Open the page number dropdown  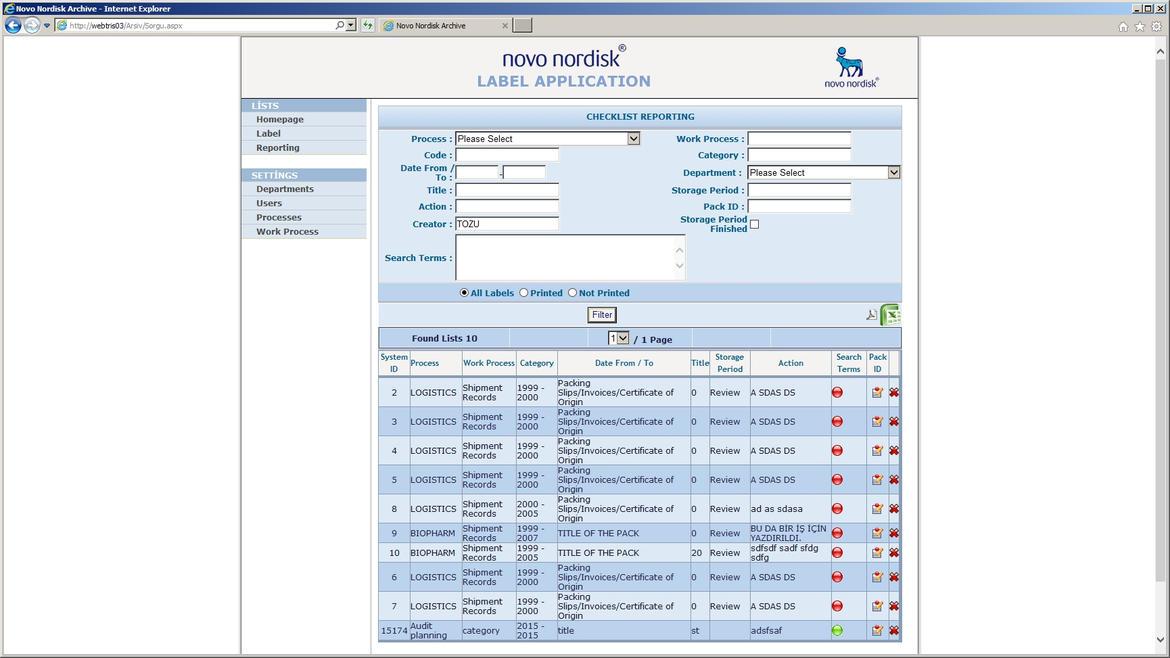(x=619, y=339)
